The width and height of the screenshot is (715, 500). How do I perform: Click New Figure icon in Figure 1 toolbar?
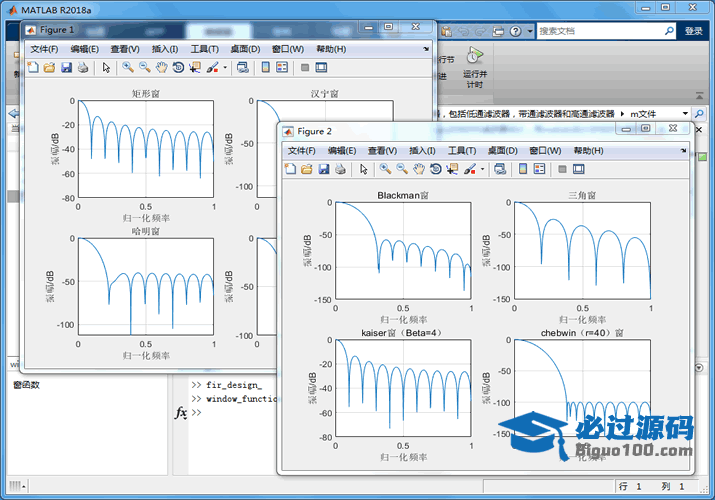(x=33, y=67)
